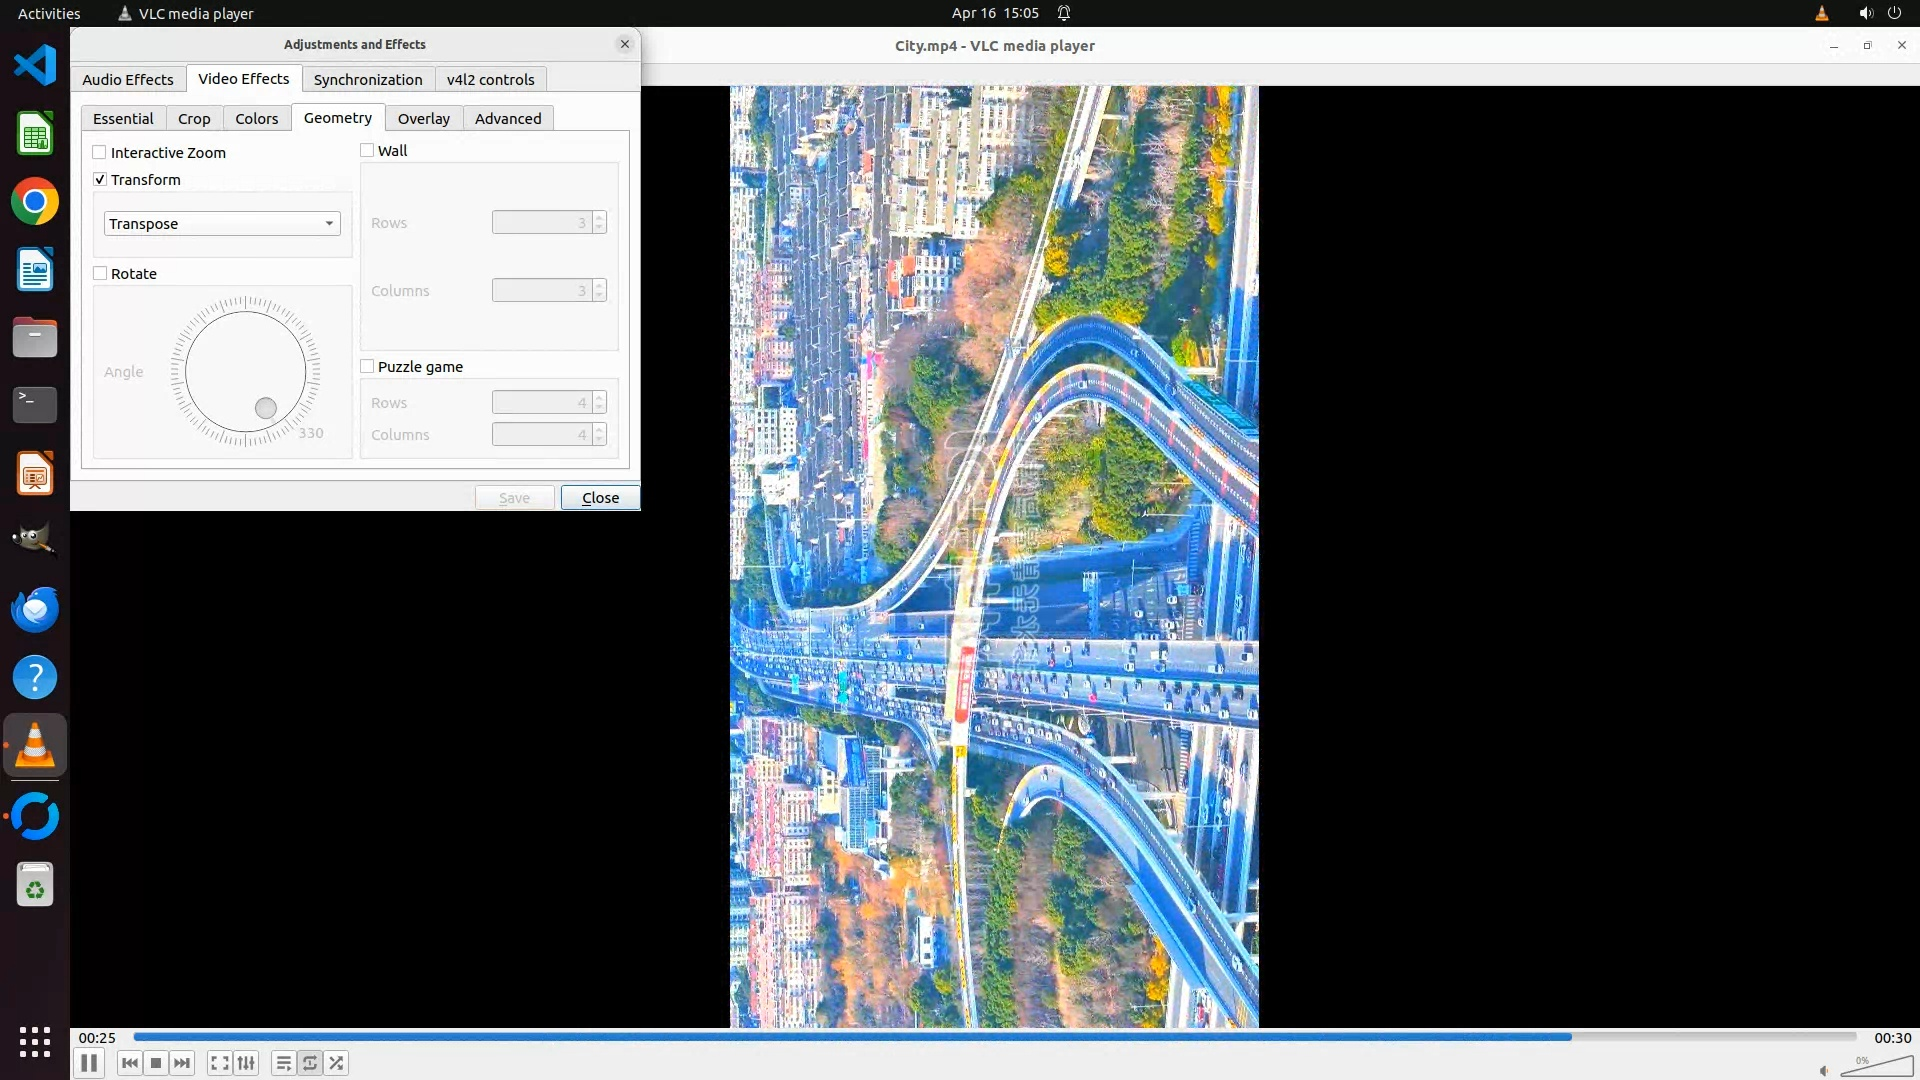
Task: Open the Transpose transform dropdown
Action: 222,224
